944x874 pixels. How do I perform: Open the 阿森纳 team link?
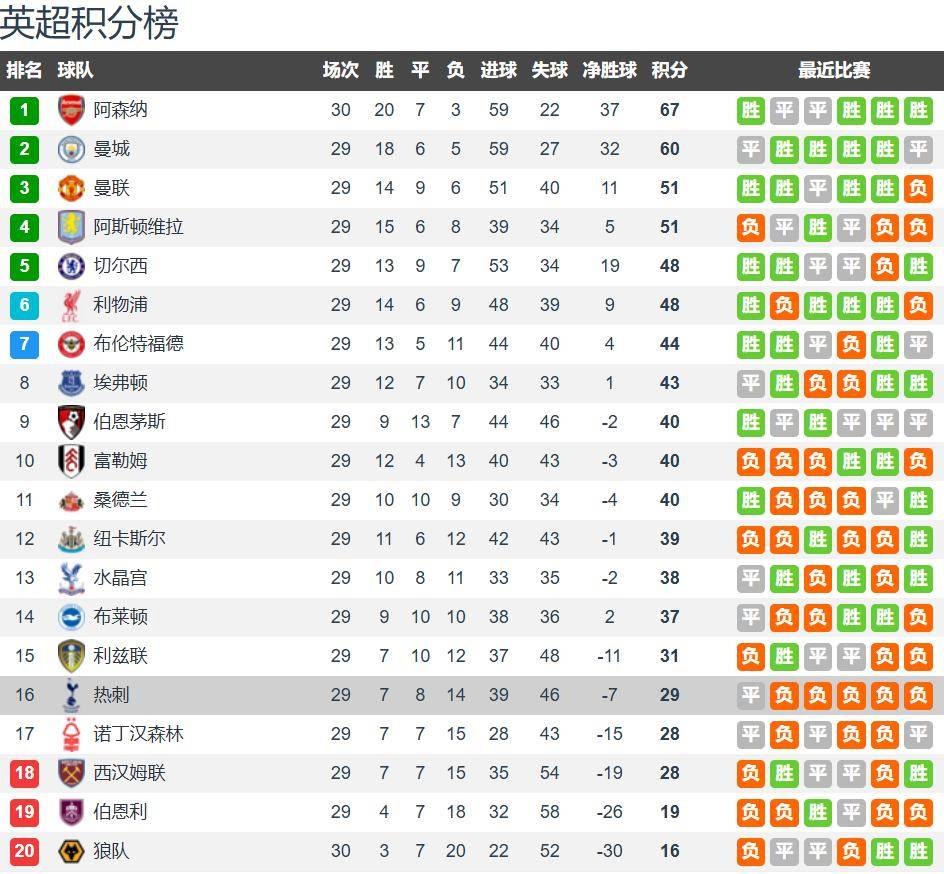click(120, 110)
